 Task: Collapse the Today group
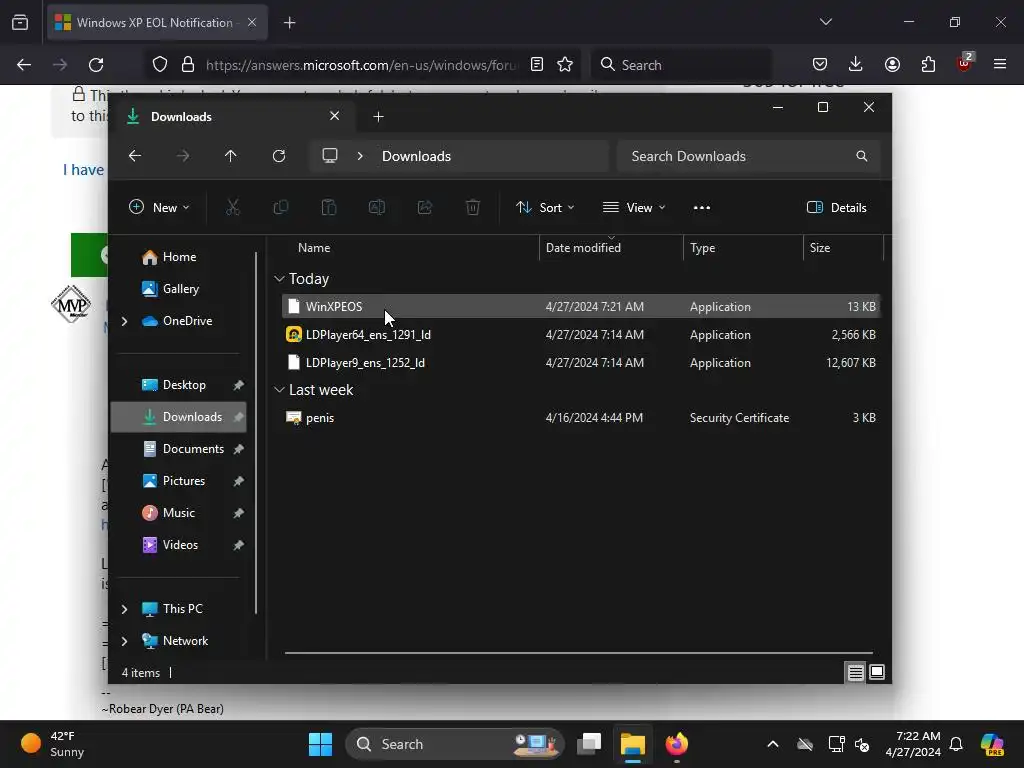tap(279, 279)
